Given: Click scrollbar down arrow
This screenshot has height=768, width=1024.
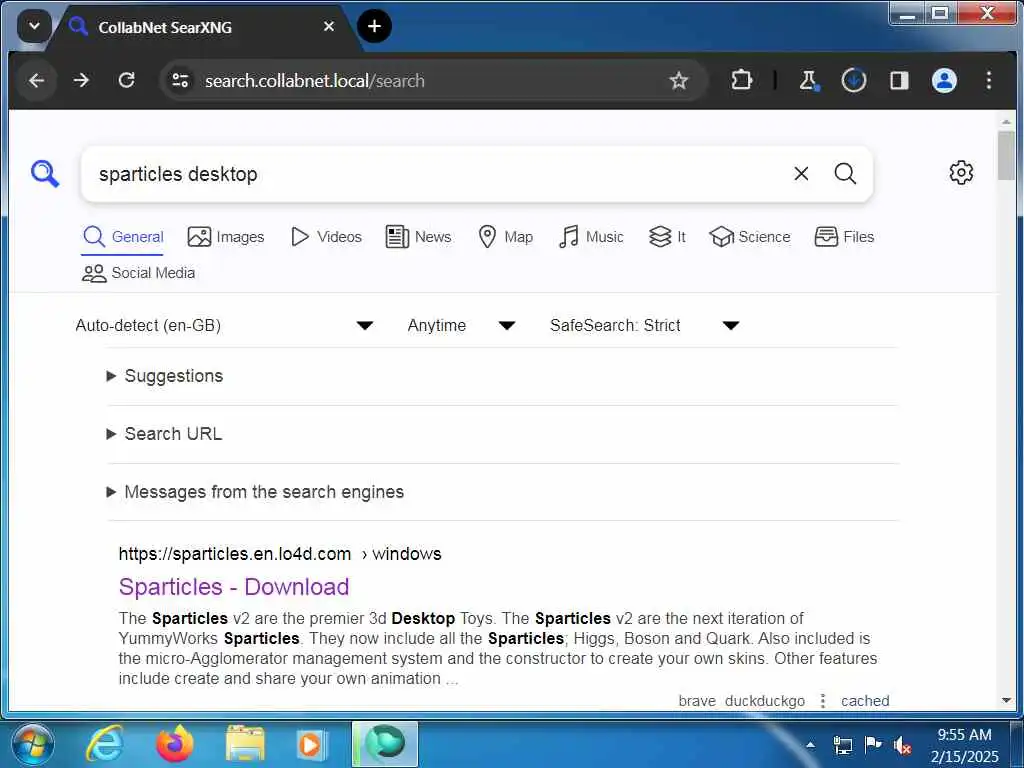Looking at the screenshot, I should [x=1006, y=700].
